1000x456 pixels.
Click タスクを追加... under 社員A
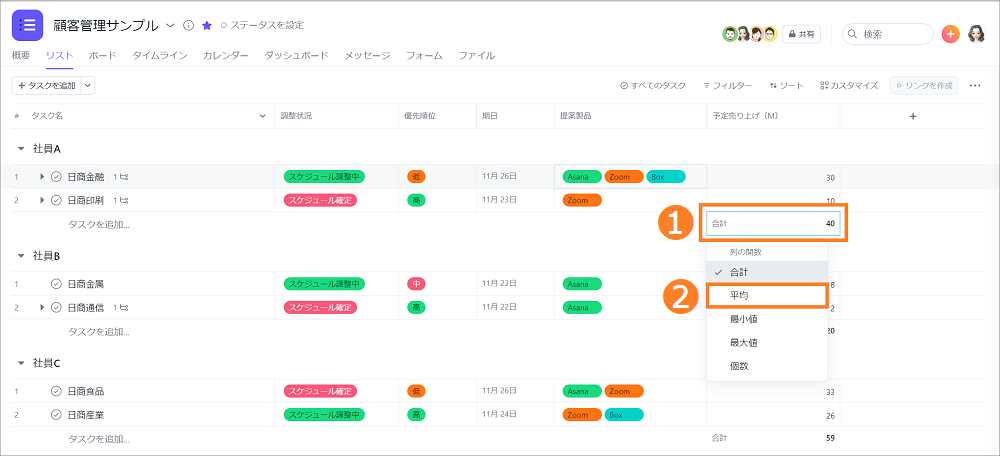pyautogui.click(x=98, y=224)
